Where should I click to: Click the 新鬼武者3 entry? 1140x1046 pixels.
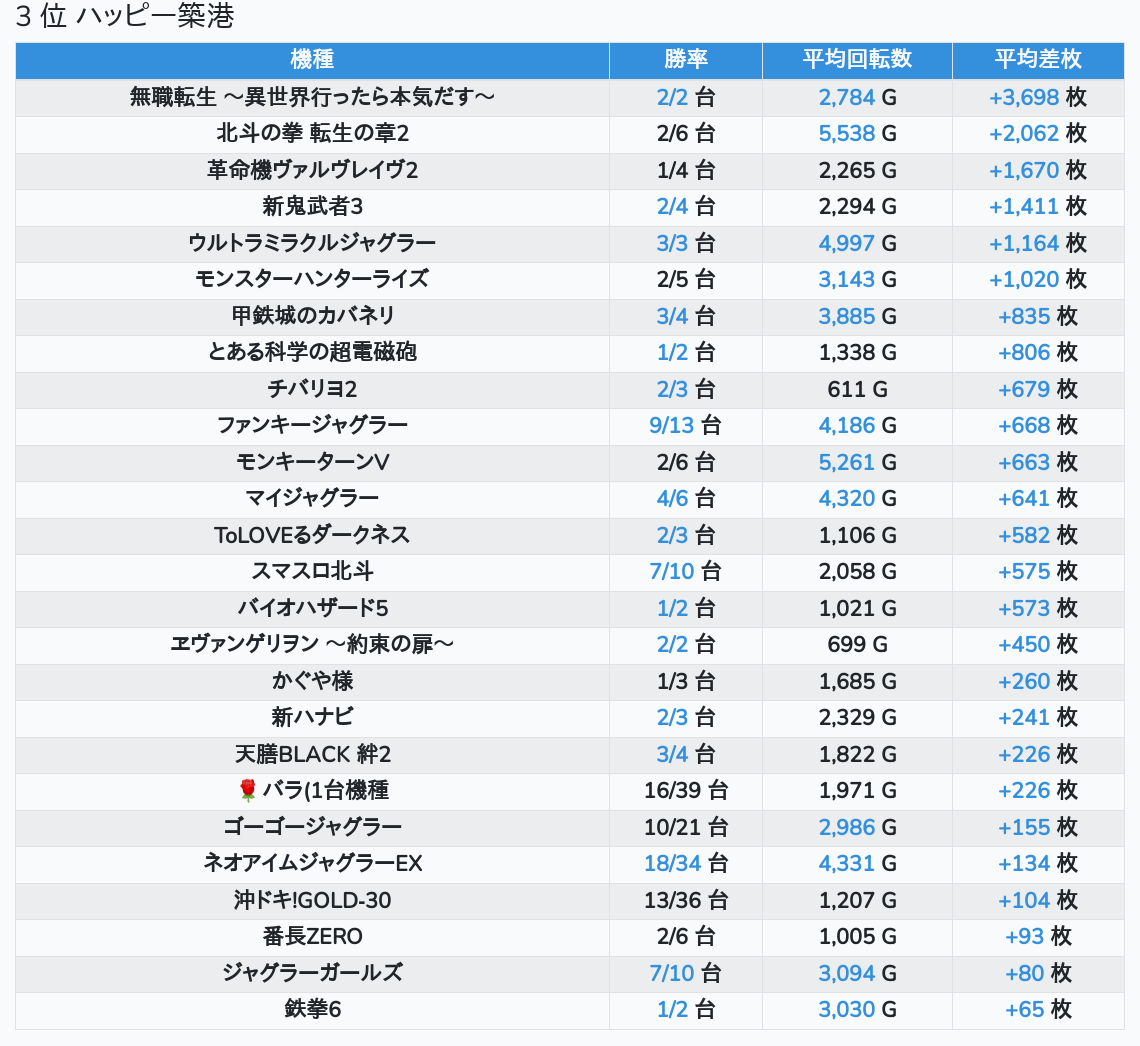pos(312,206)
